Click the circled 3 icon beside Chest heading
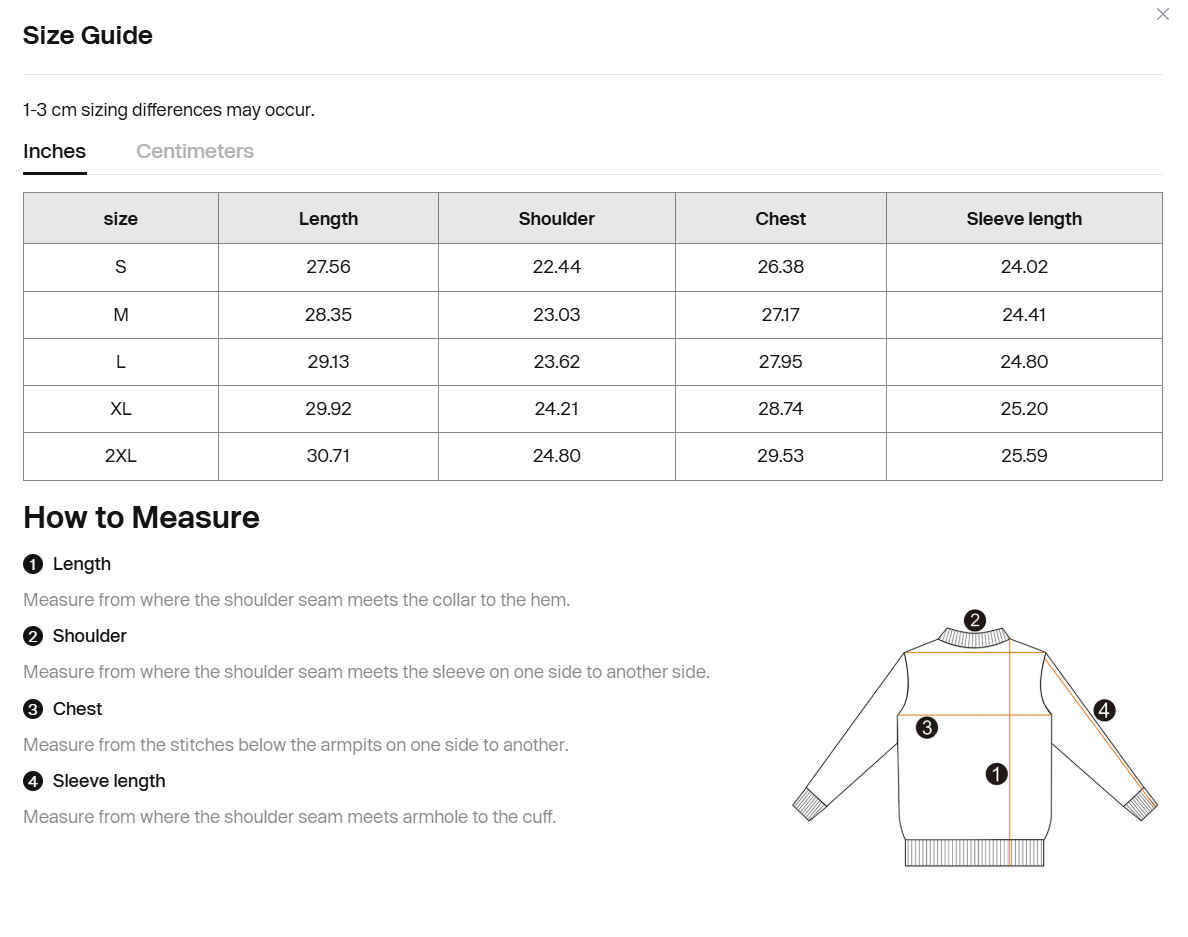The image size is (1188, 937). (x=31, y=709)
